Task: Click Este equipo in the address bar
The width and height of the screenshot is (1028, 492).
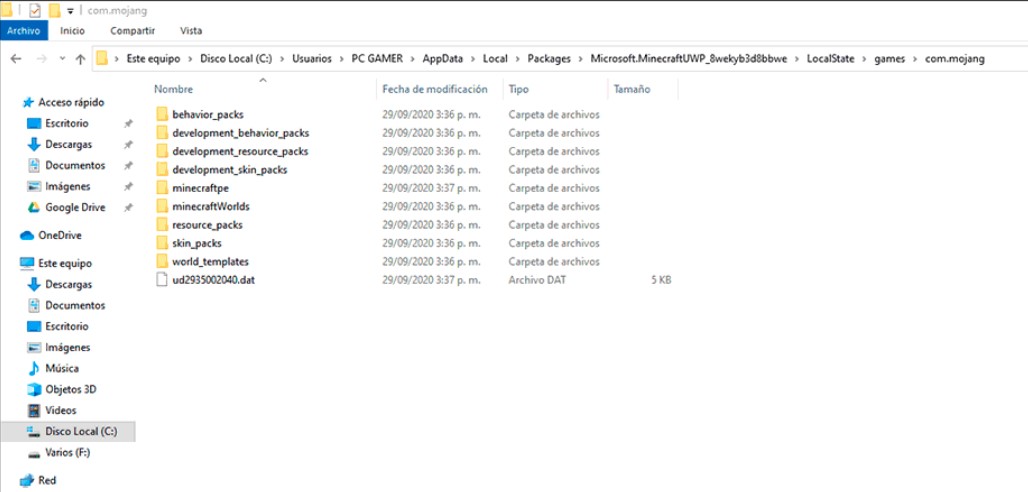Action: (x=151, y=58)
